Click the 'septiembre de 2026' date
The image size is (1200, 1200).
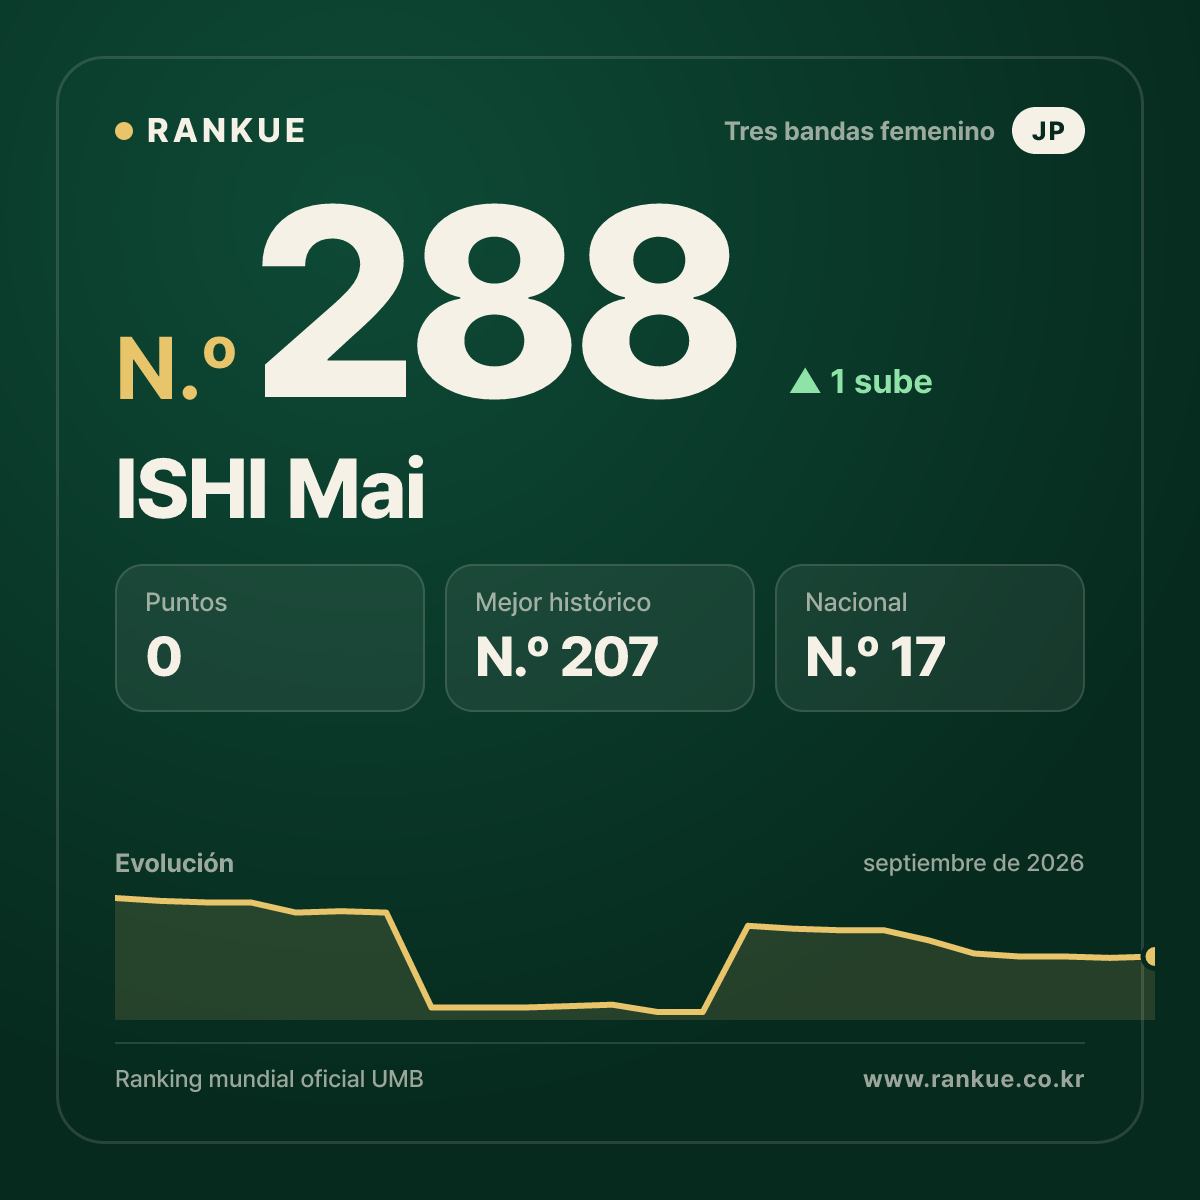[973, 863]
